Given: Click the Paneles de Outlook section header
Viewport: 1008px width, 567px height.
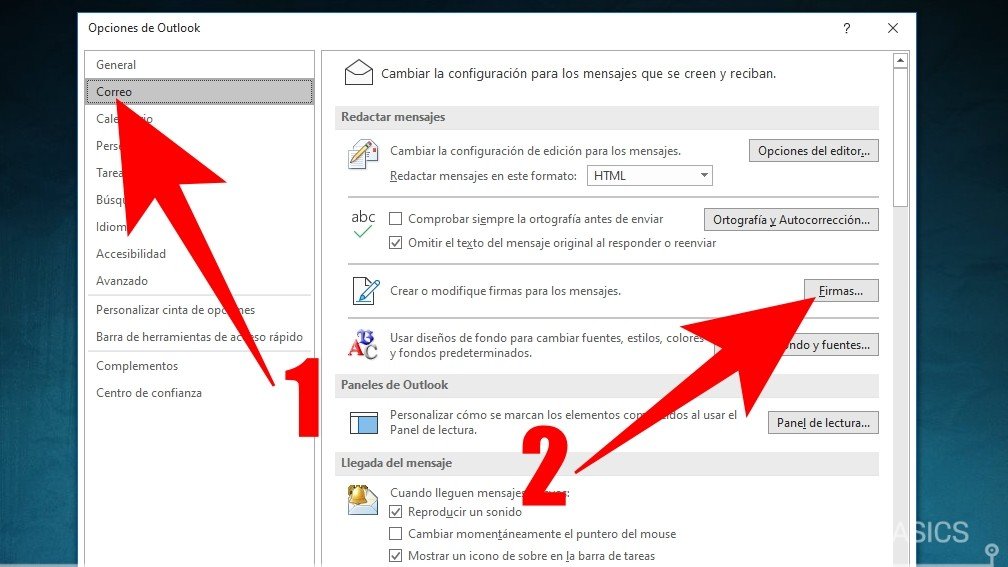Looking at the screenshot, I should [x=607, y=385].
